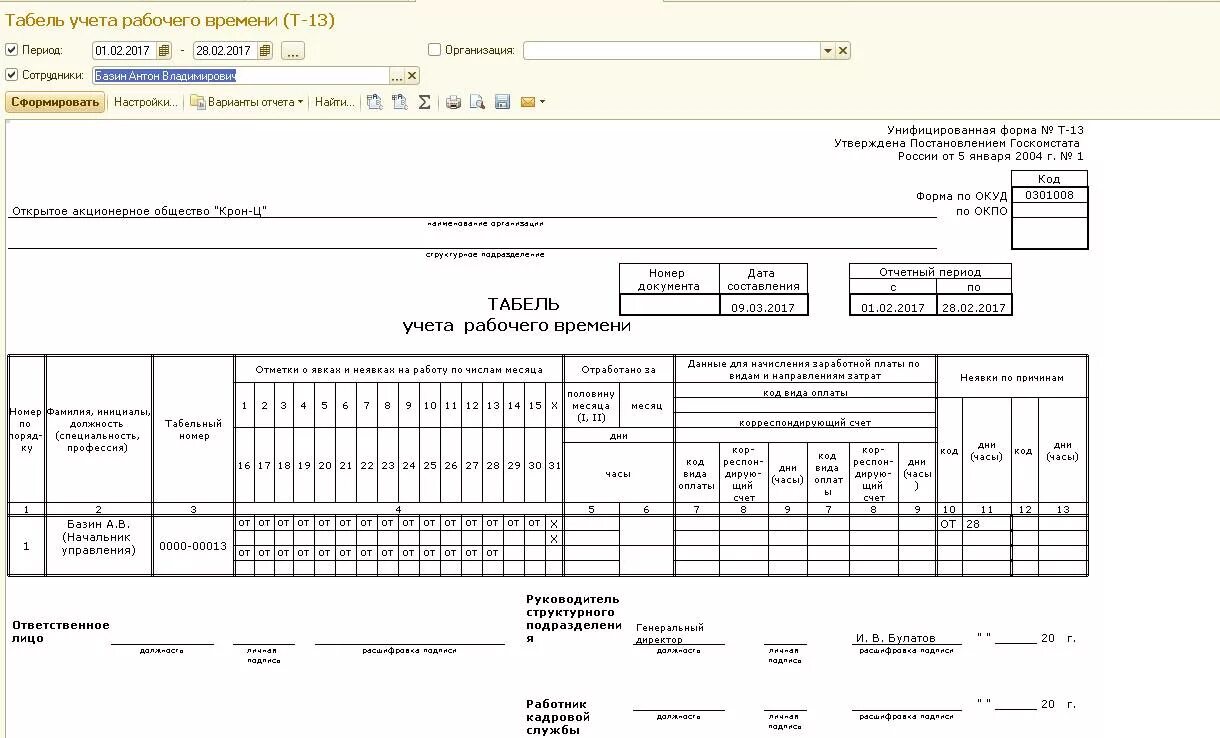Select the cell 0301008 ОКУД code
Screen dimensions: 1220x738
point(1049,195)
